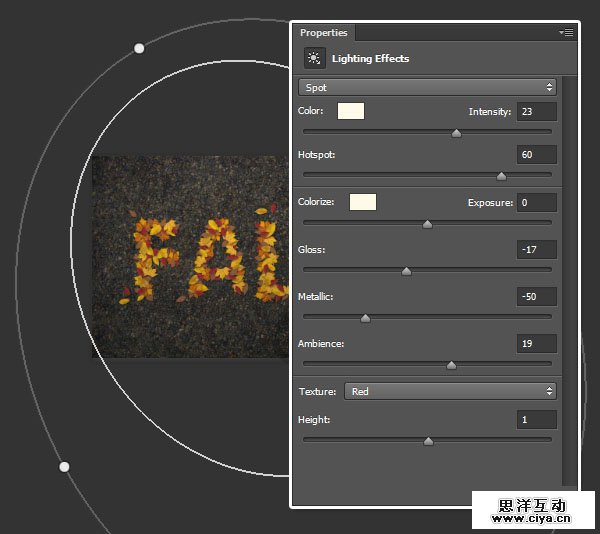Click the Gloss value field
Viewport: 600px width, 534px height.
(x=537, y=249)
